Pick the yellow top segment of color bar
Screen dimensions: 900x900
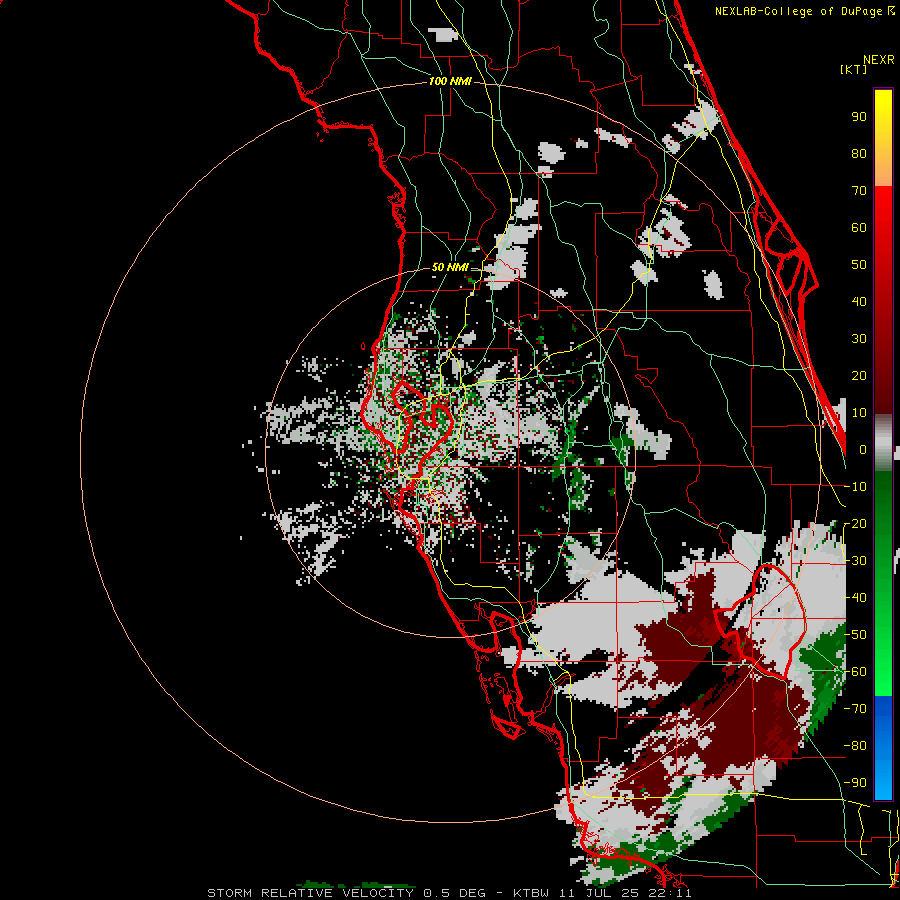(x=883, y=138)
